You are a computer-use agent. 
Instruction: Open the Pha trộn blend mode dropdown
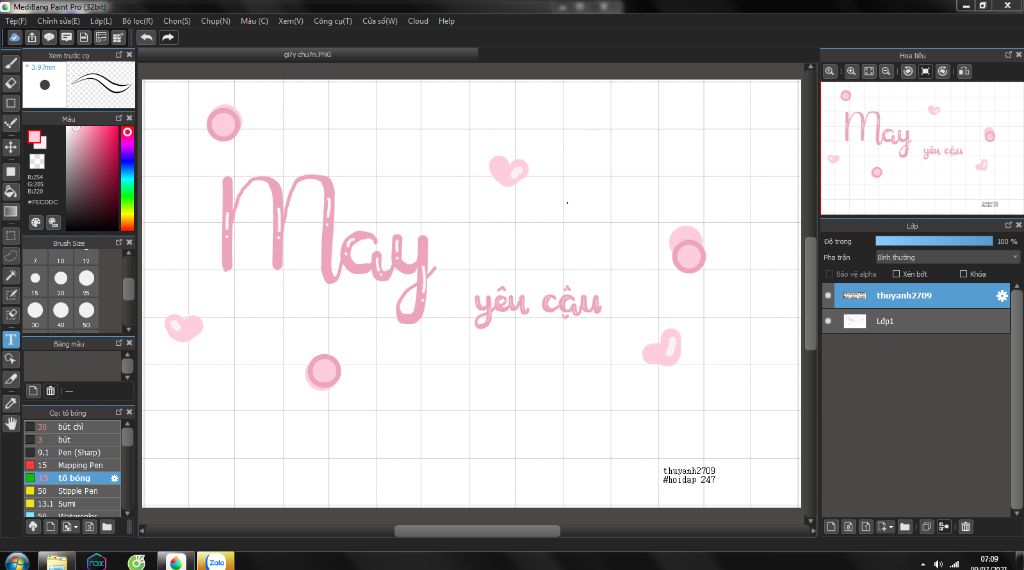click(946, 257)
